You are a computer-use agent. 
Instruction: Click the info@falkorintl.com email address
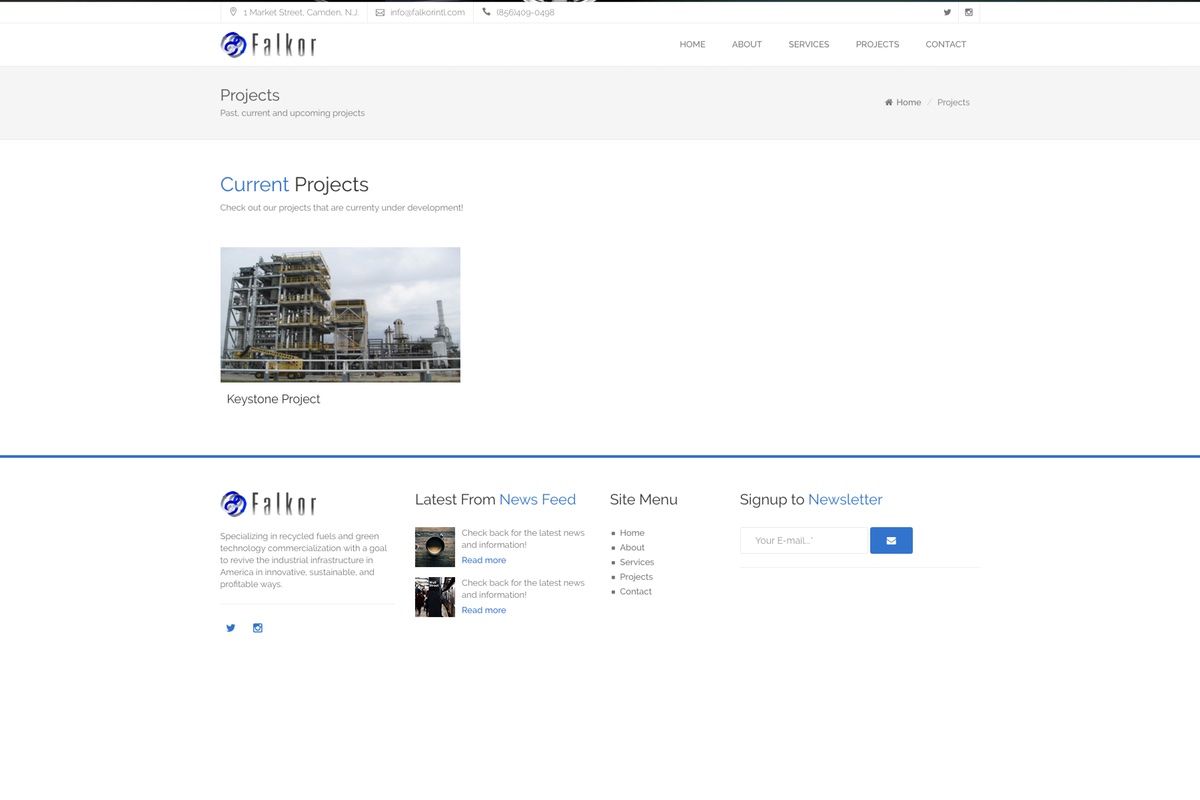point(427,13)
